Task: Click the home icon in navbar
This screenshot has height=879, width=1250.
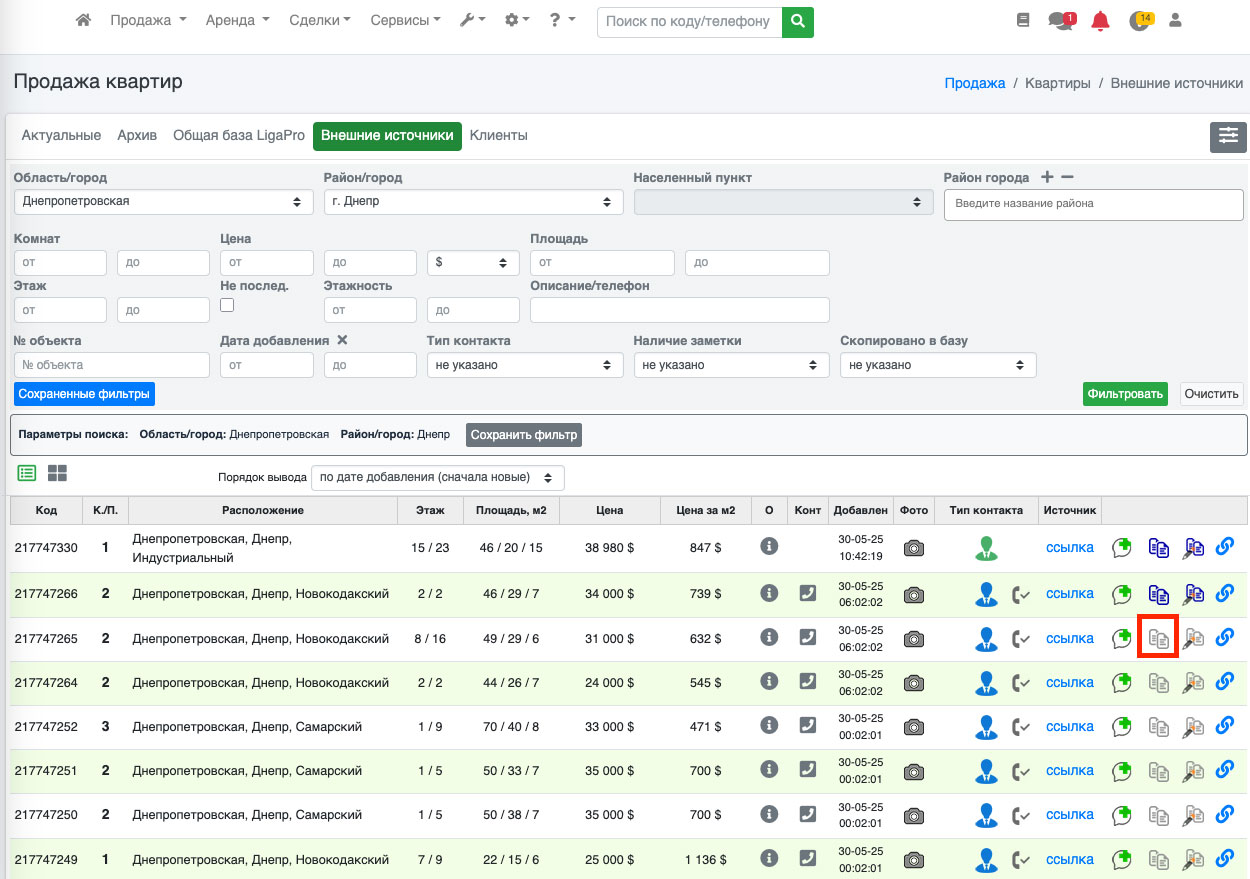Action: click(84, 20)
